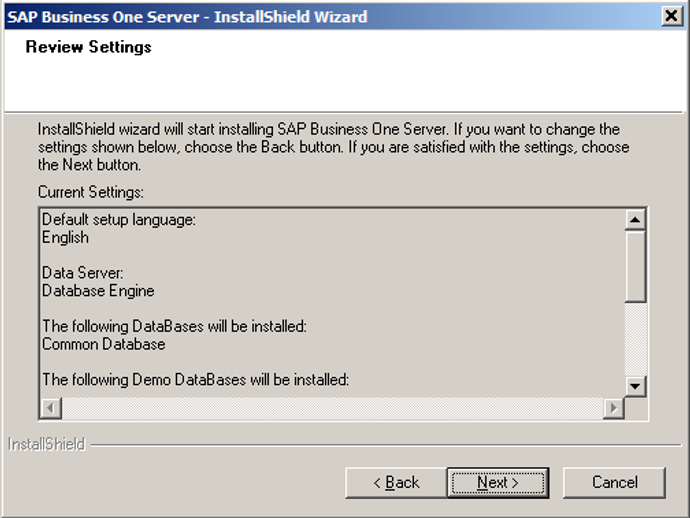Click the settings list scroll-up arrow
690x518 pixels.
635,220
